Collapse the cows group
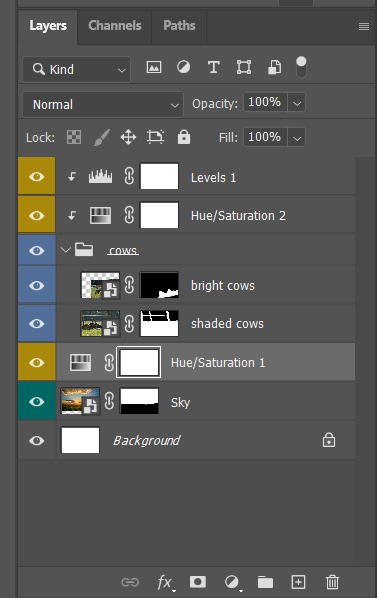Viewport: 377px width, 598px height. click(x=66, y=250)
